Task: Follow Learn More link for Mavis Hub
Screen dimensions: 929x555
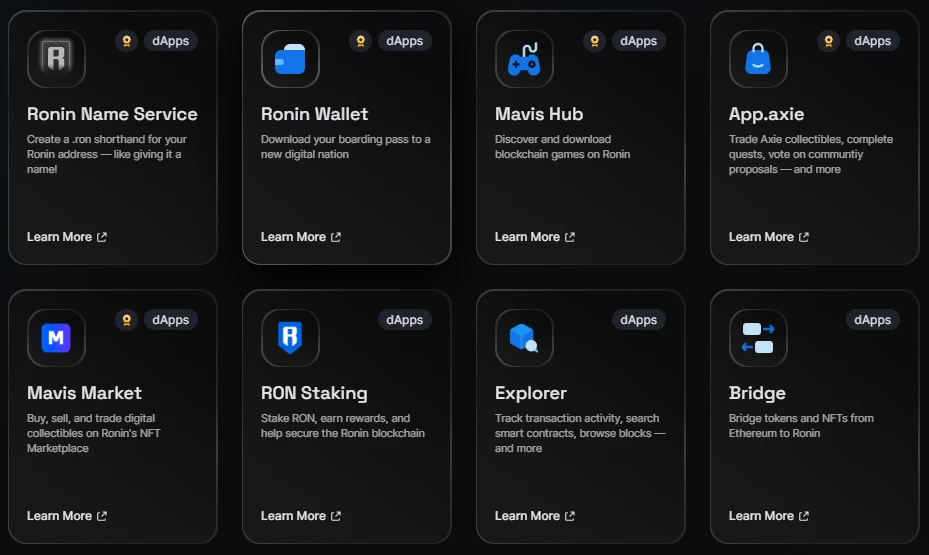Action: (x=535, y=237)
